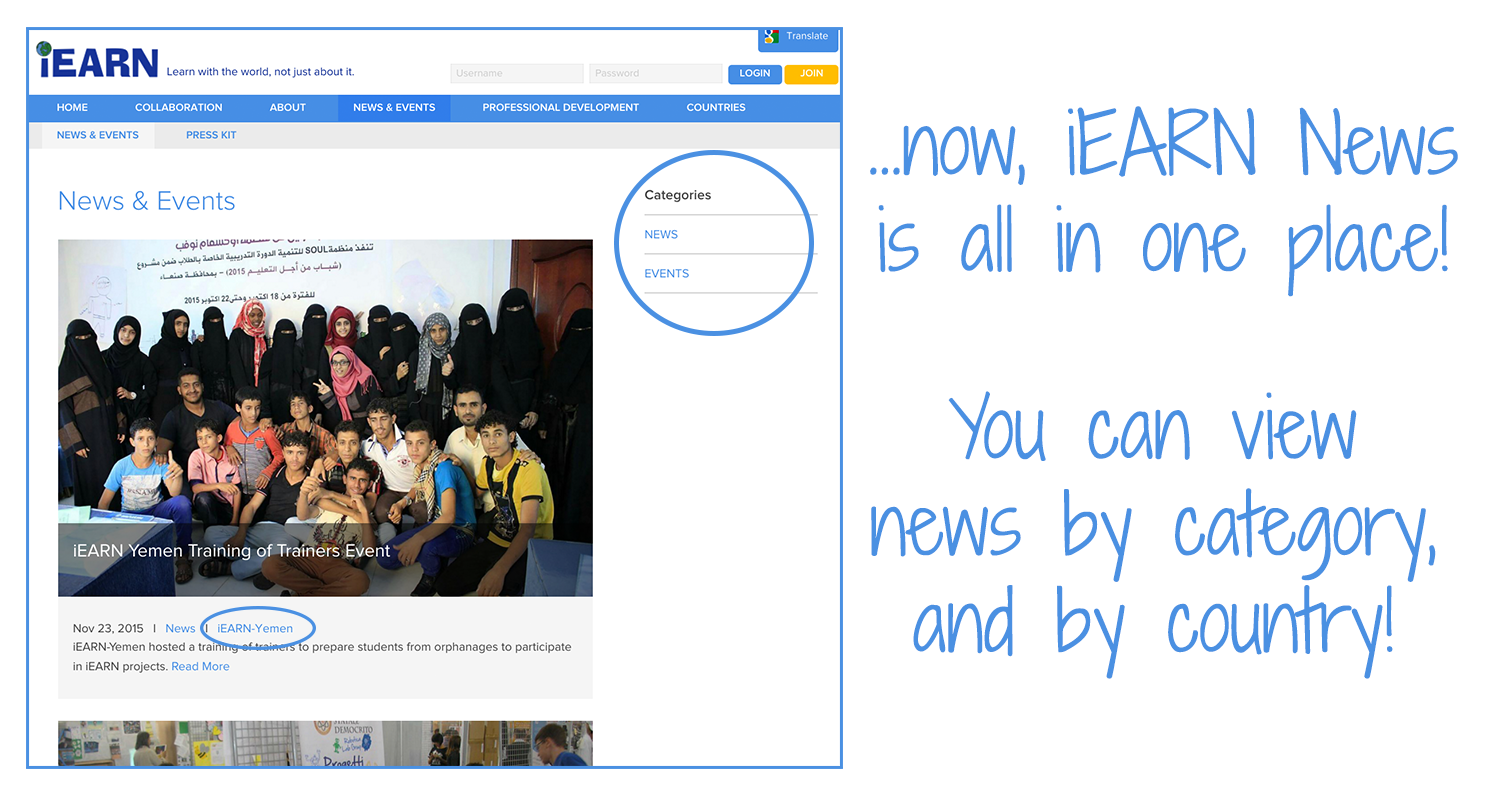
Task: Click the iEARN logo
Action: pos(97,60)
